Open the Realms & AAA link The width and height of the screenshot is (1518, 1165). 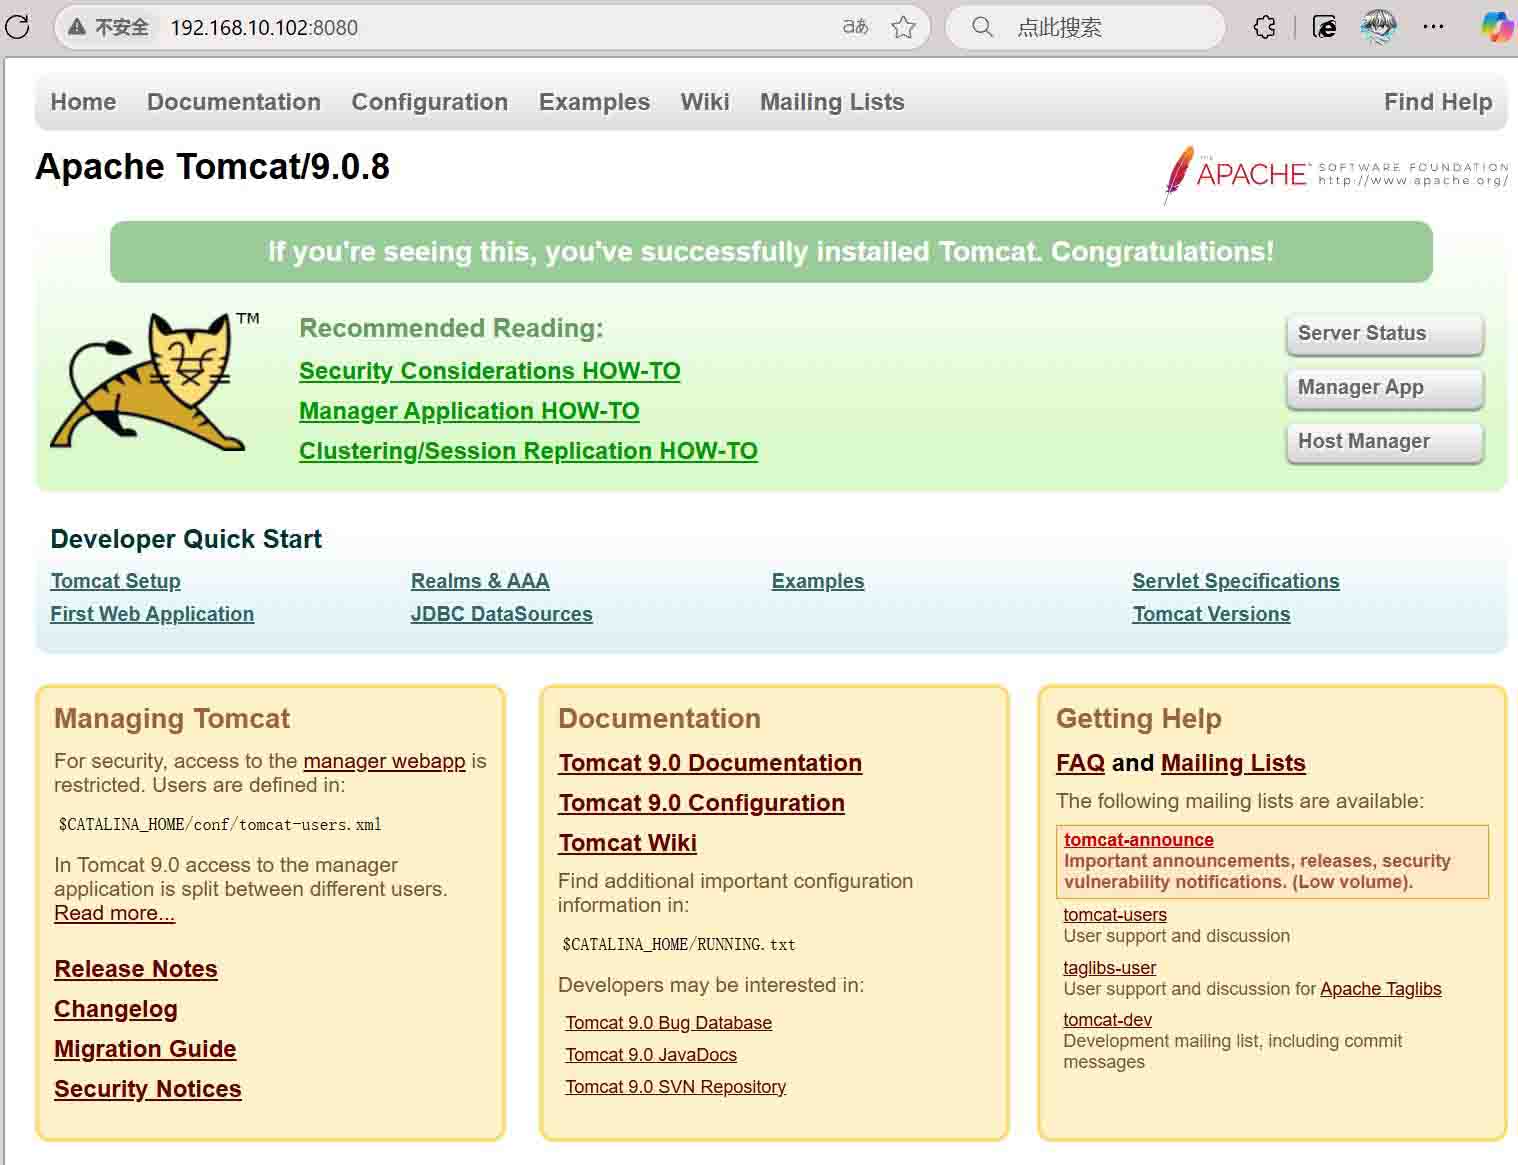(x=480, y=581)
